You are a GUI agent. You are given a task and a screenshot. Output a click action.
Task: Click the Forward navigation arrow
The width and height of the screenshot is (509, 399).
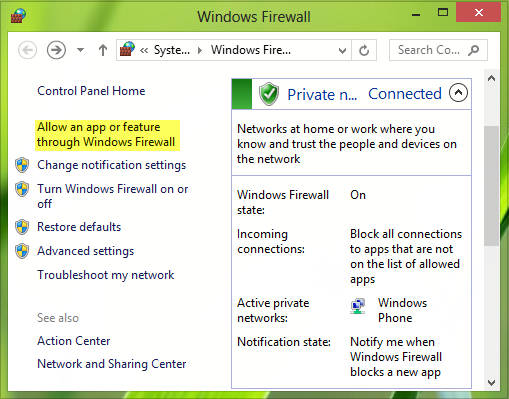pos(56,50)
